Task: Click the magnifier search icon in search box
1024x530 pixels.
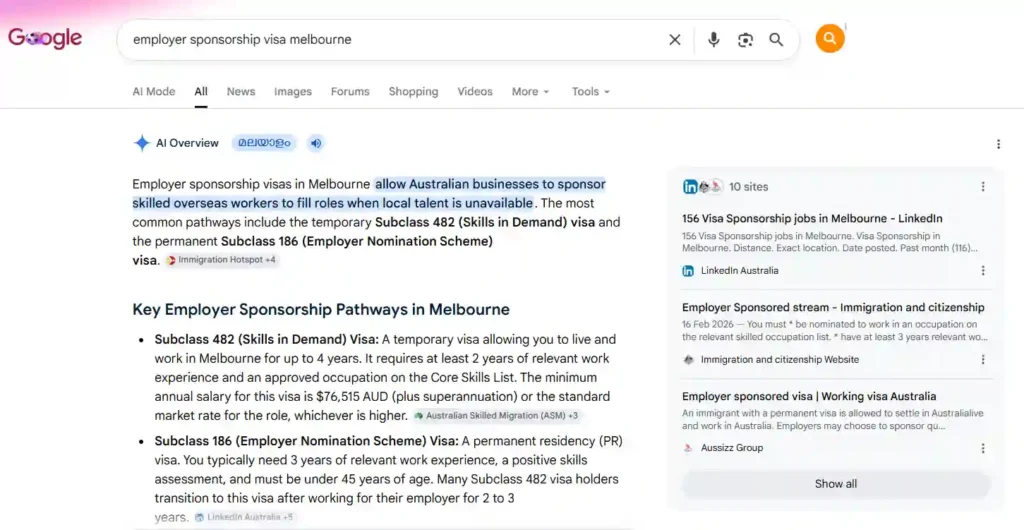Action: click(x=776, y=40)
